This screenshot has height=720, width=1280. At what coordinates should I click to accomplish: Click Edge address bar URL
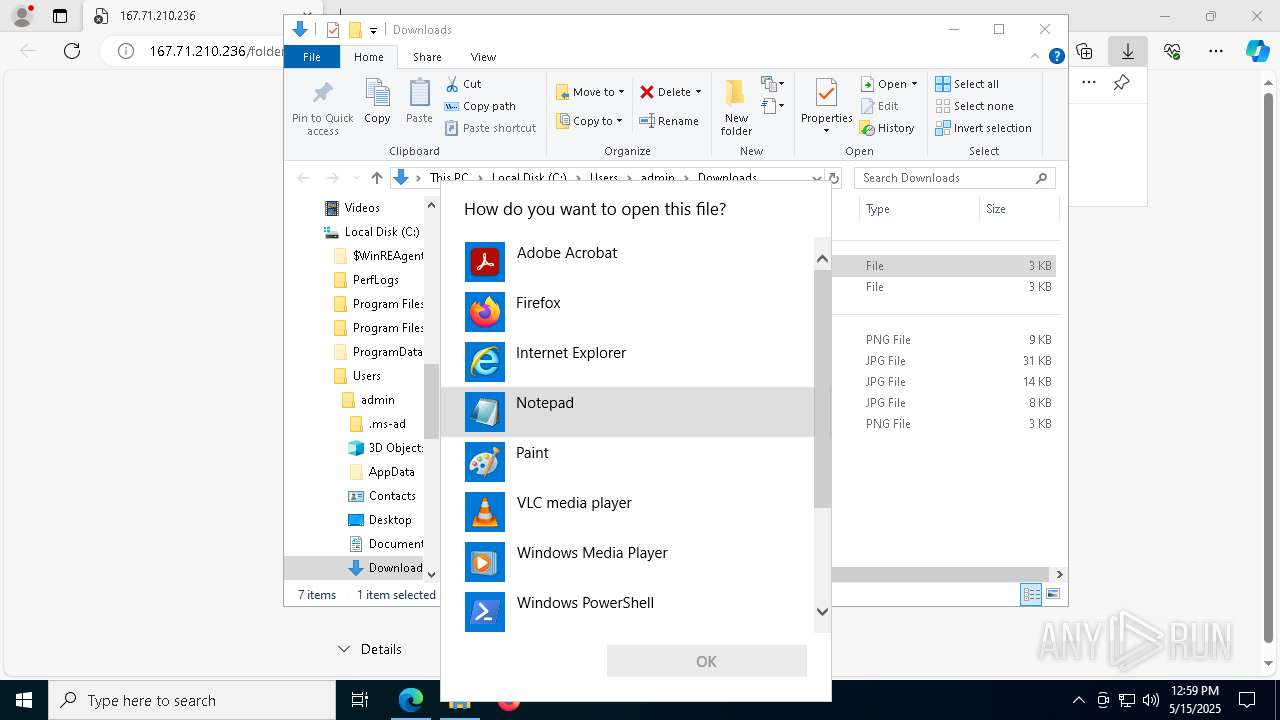(x=217, y=51)
